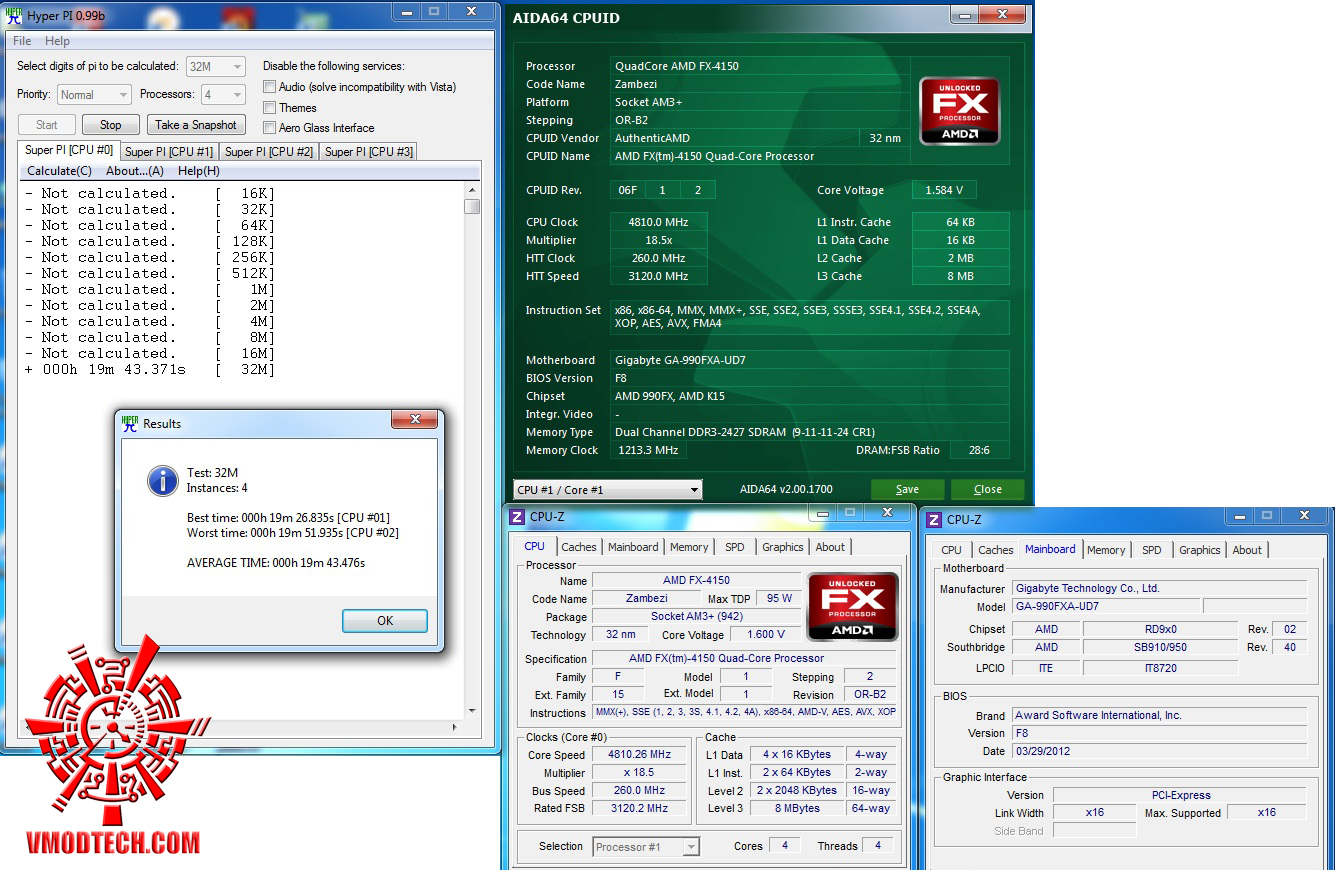Click the Results dialog title icon
Image resolution: width=1335 pixels, height=870 pixels.
[x=130, y=423]
